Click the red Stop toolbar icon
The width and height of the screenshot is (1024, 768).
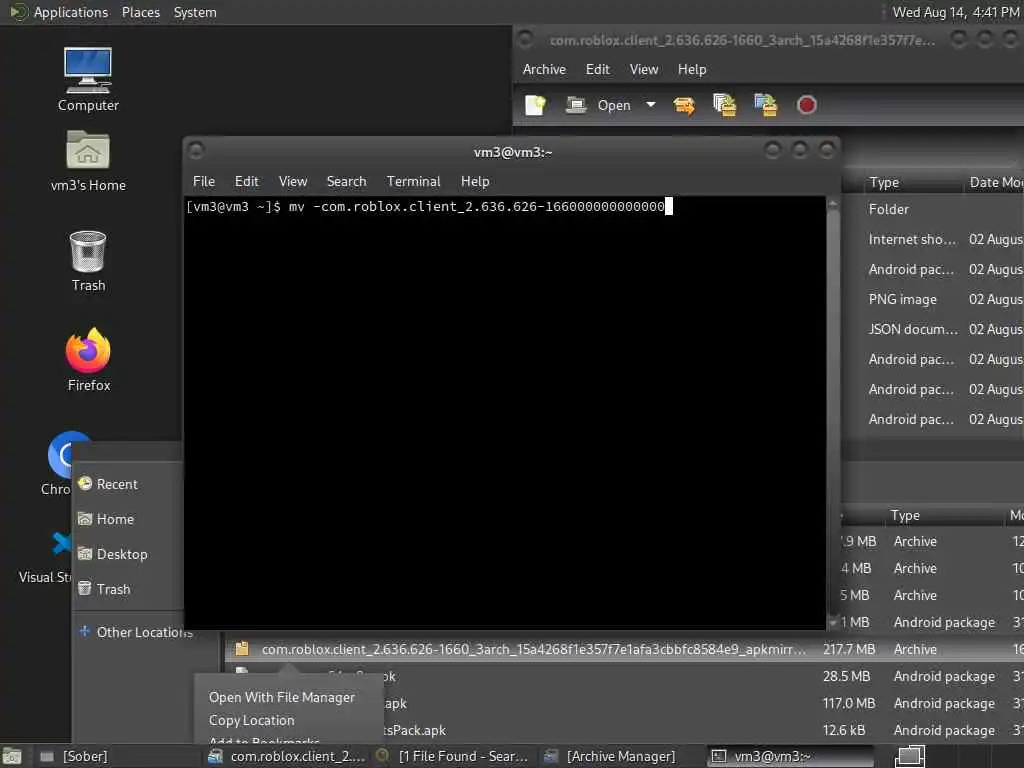[807, 105]
